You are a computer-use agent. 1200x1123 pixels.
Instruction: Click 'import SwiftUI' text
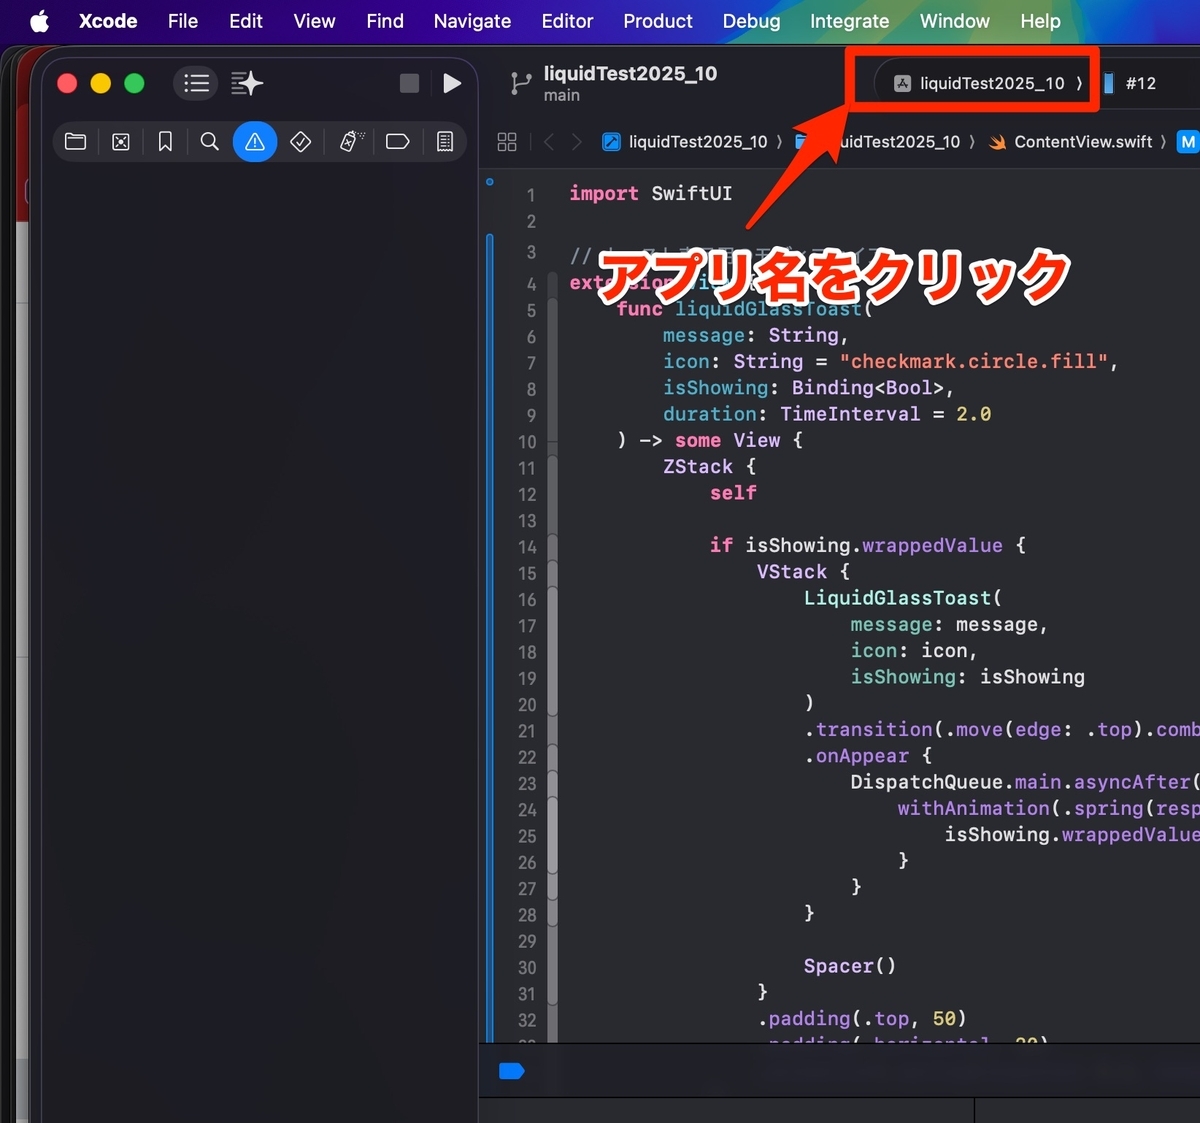click(x=651, y=193)
